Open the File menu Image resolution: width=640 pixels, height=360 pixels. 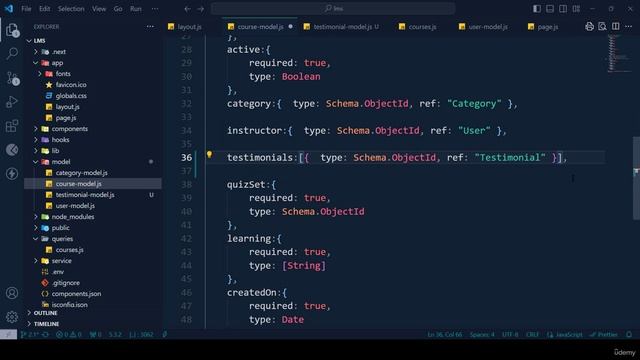[x=26, y=9]
